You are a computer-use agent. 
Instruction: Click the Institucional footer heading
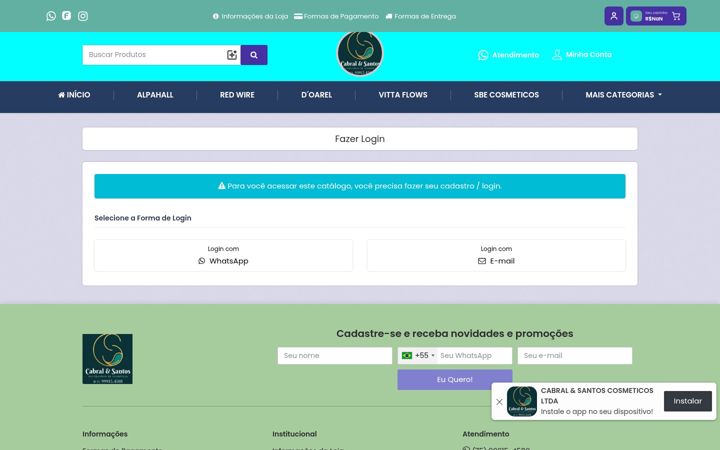tap(295, 434)
